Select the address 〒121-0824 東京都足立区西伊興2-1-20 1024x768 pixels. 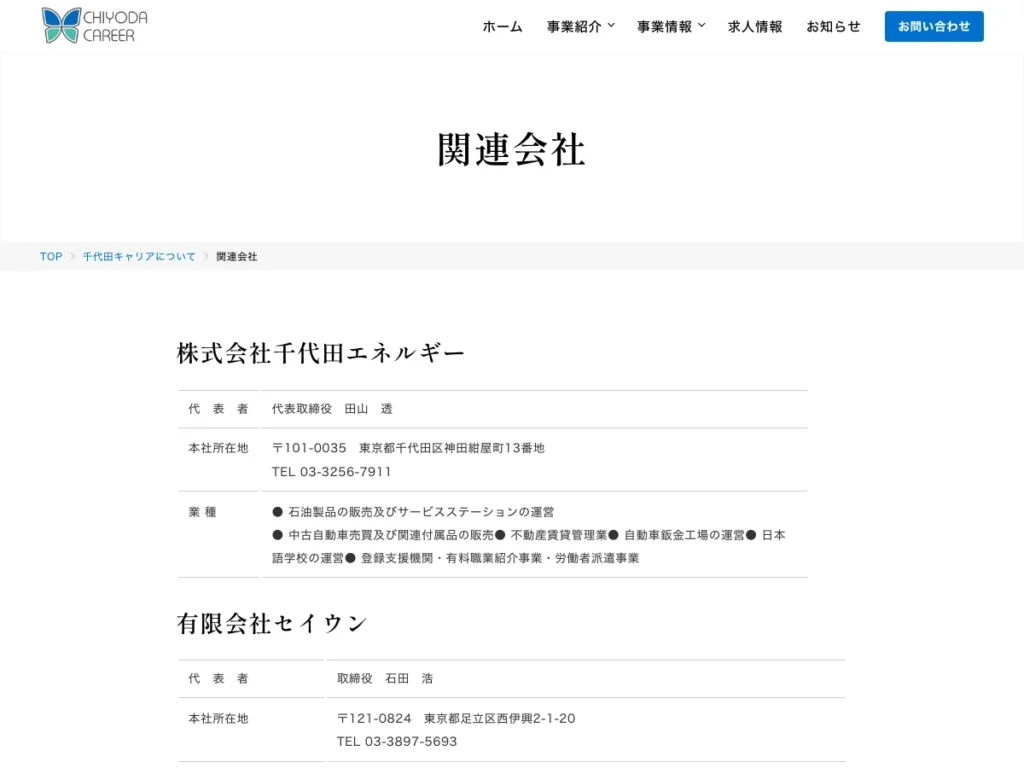point(456,718)
